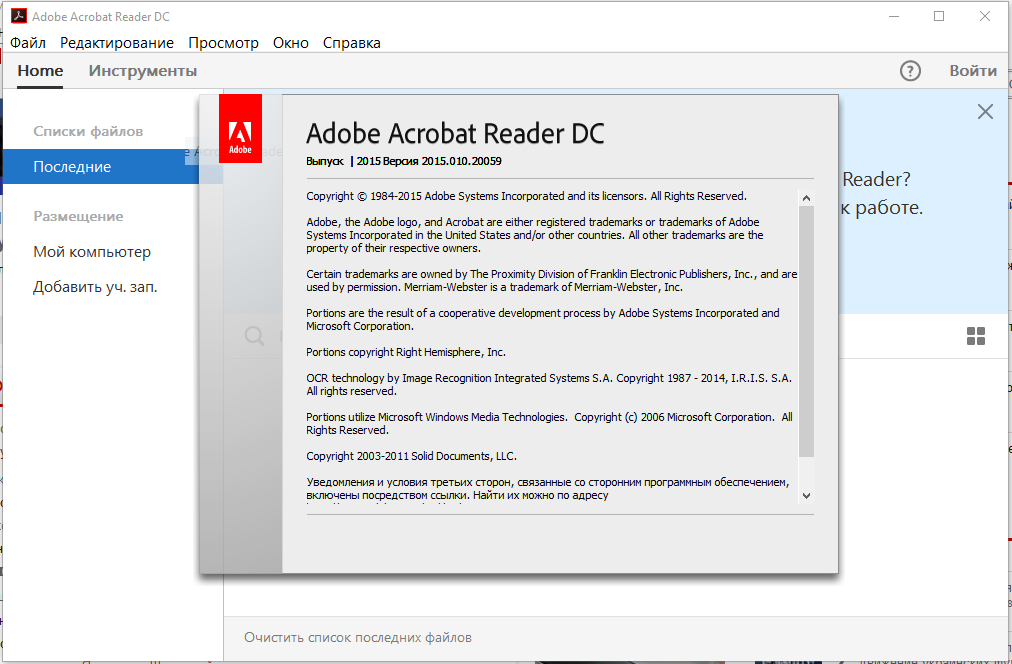Click the Войти sign-in button
Screen dimensions: 1012x664
click(973, 71)
